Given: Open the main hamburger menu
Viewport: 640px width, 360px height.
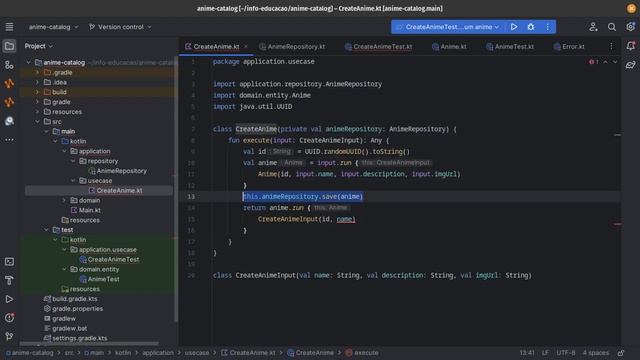Looking at the screenshot, I should click(9, 27).
